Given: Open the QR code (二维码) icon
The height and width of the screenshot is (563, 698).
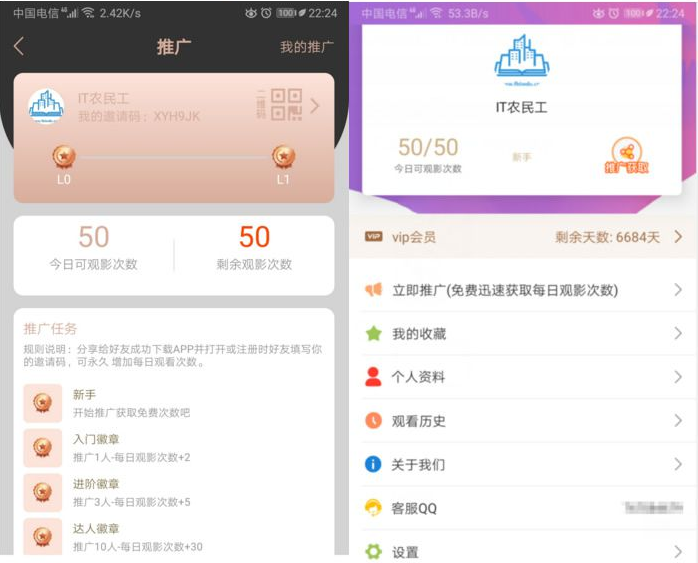Looking at the screenshot, I should coord(286,105).
